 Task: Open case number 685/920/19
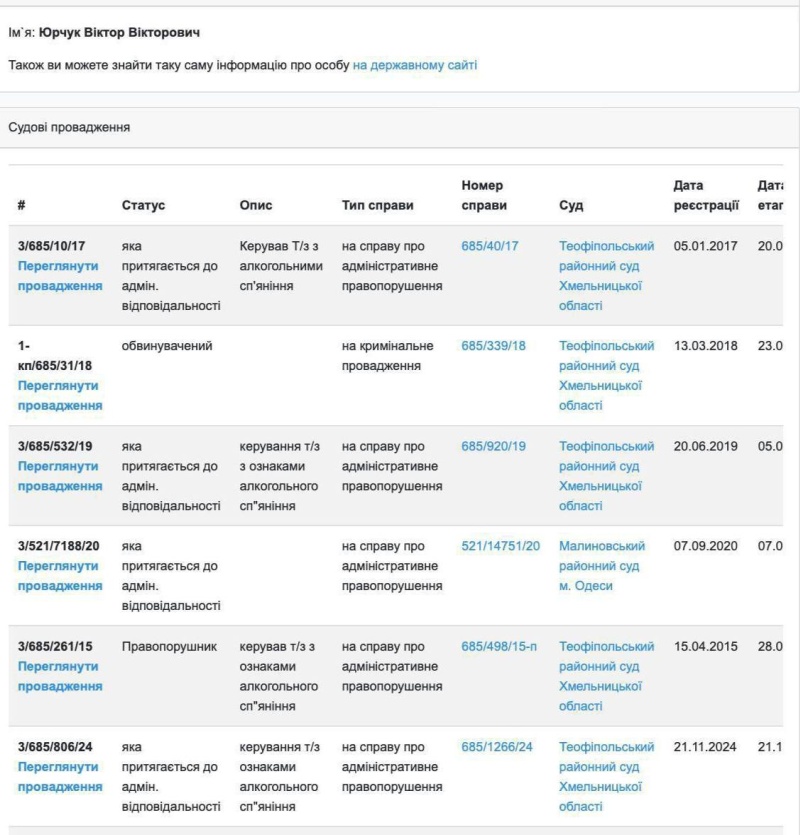(x=493, y=446)
